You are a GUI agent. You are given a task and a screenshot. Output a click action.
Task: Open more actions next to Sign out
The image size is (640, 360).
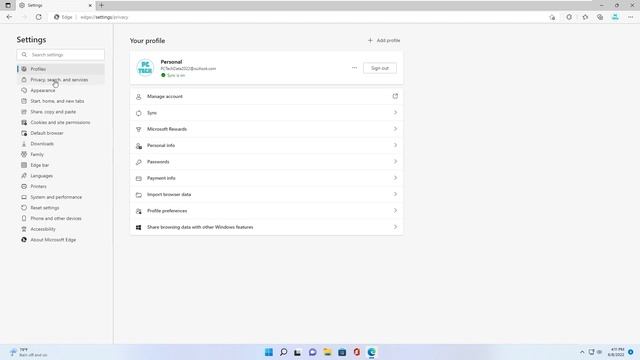pos(354,68)
